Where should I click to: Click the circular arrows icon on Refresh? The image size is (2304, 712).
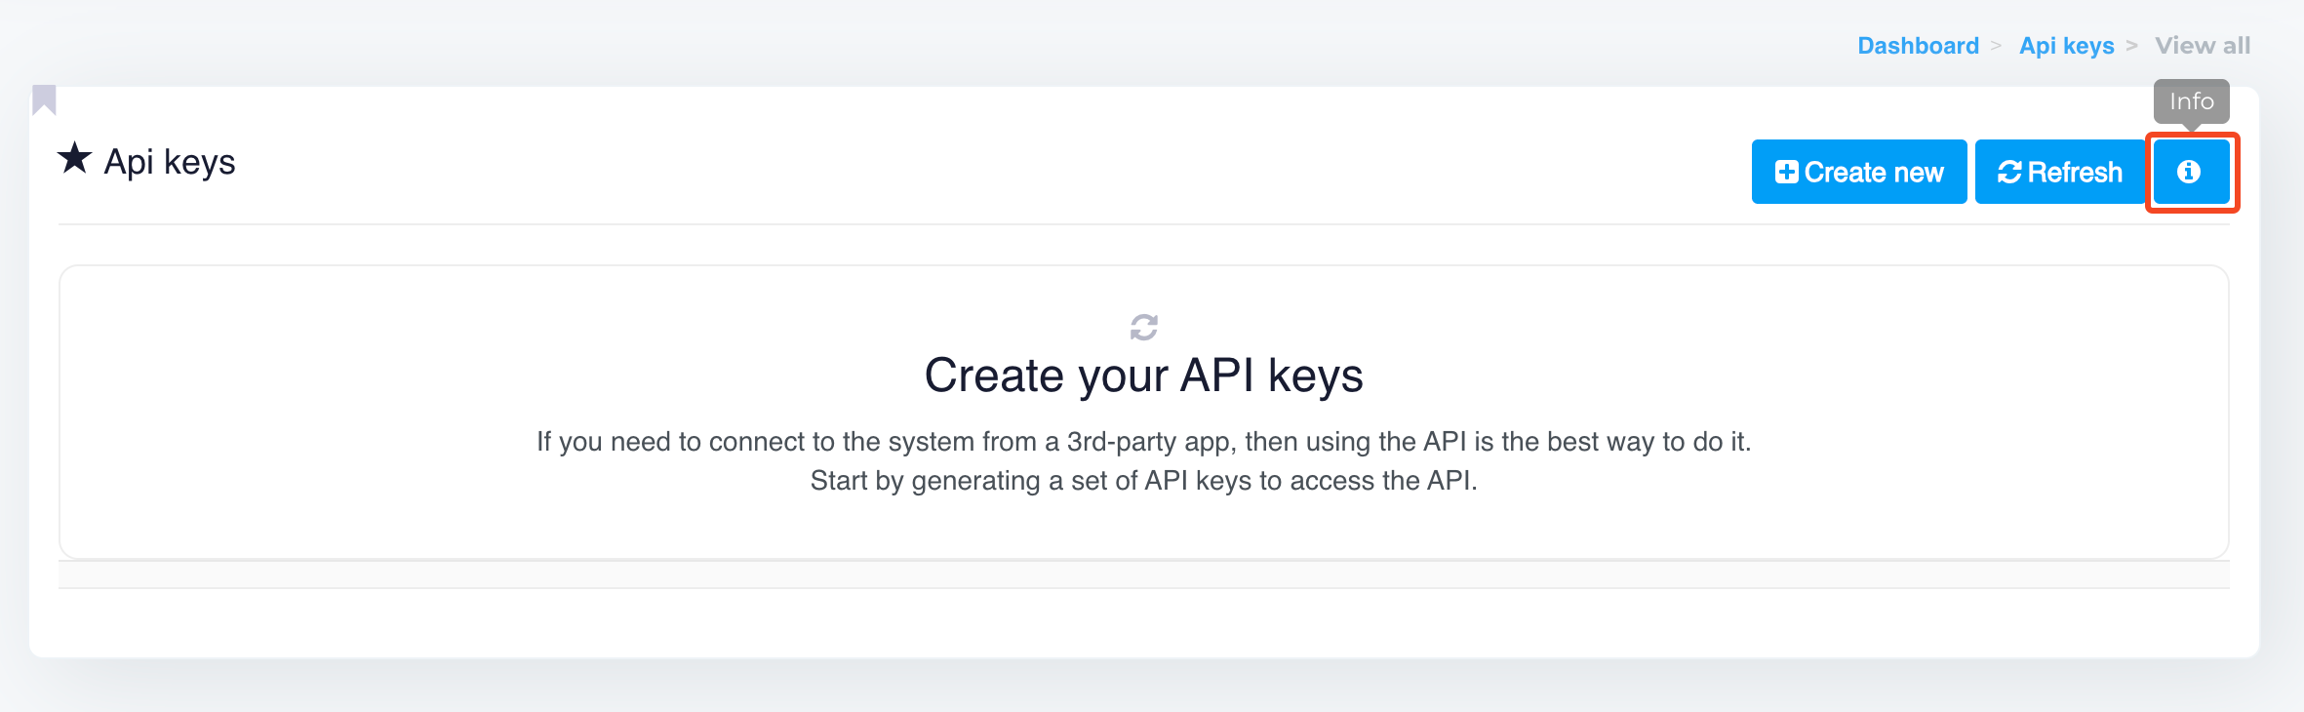pyautogui.click(x=2009, y=172)
